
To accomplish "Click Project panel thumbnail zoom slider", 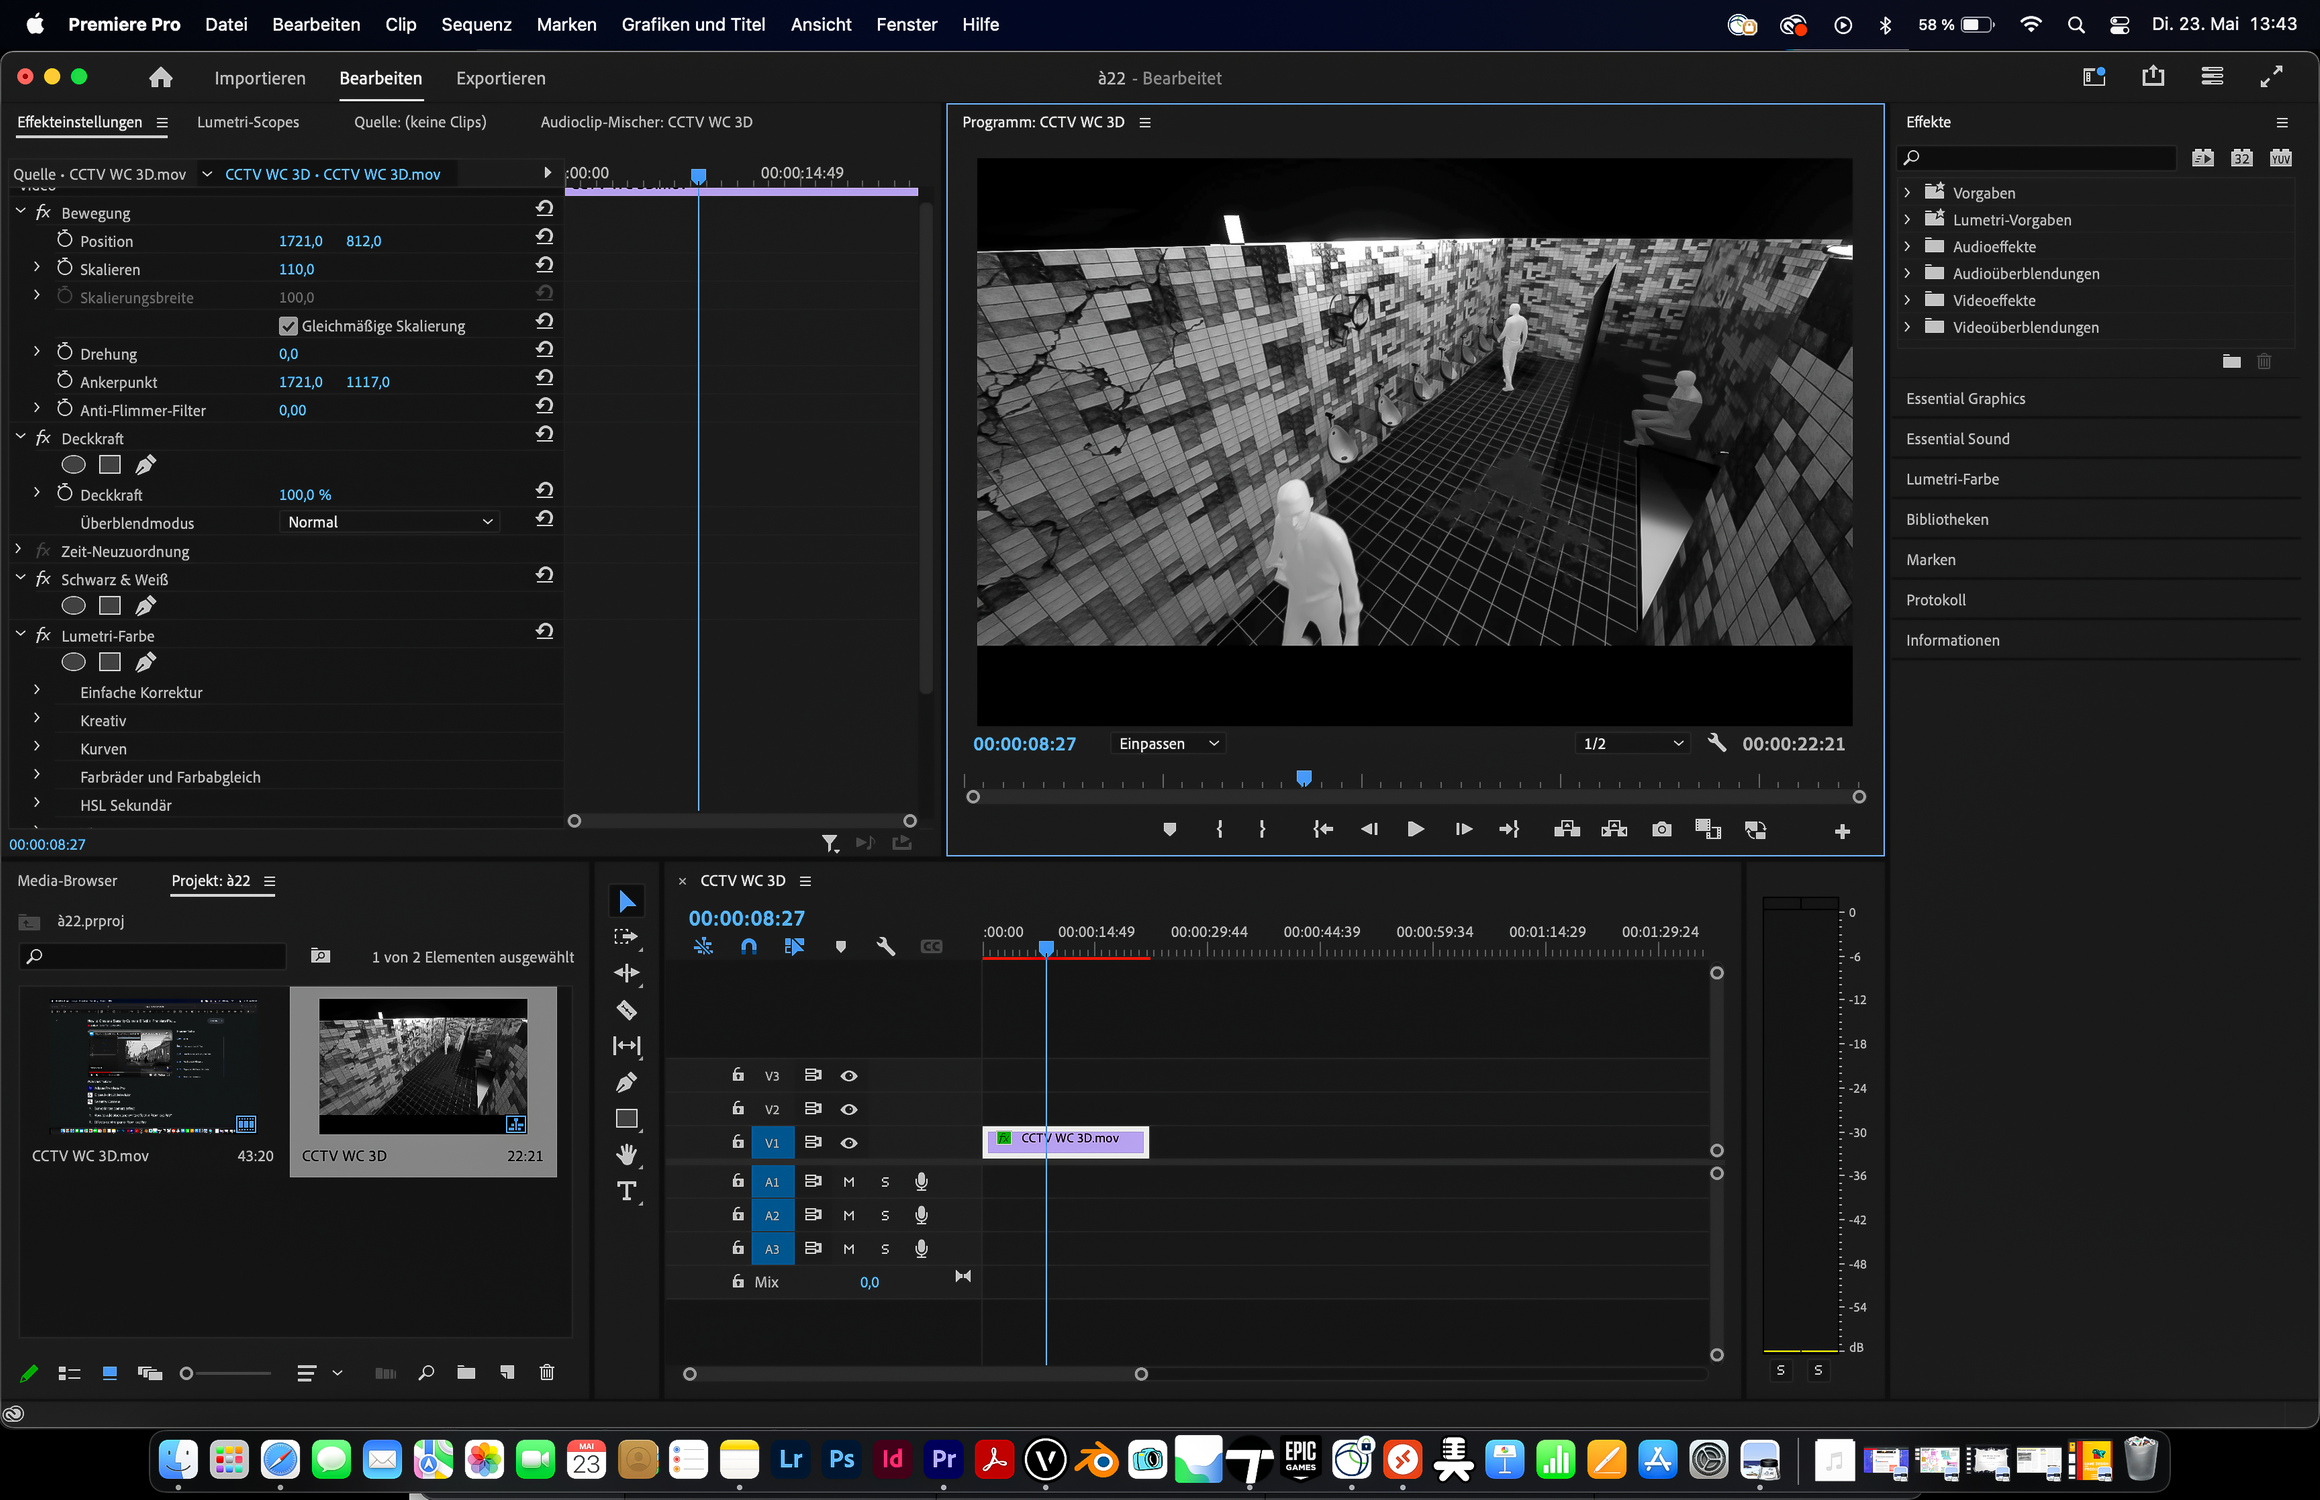I will click(x=186, y=1373).
